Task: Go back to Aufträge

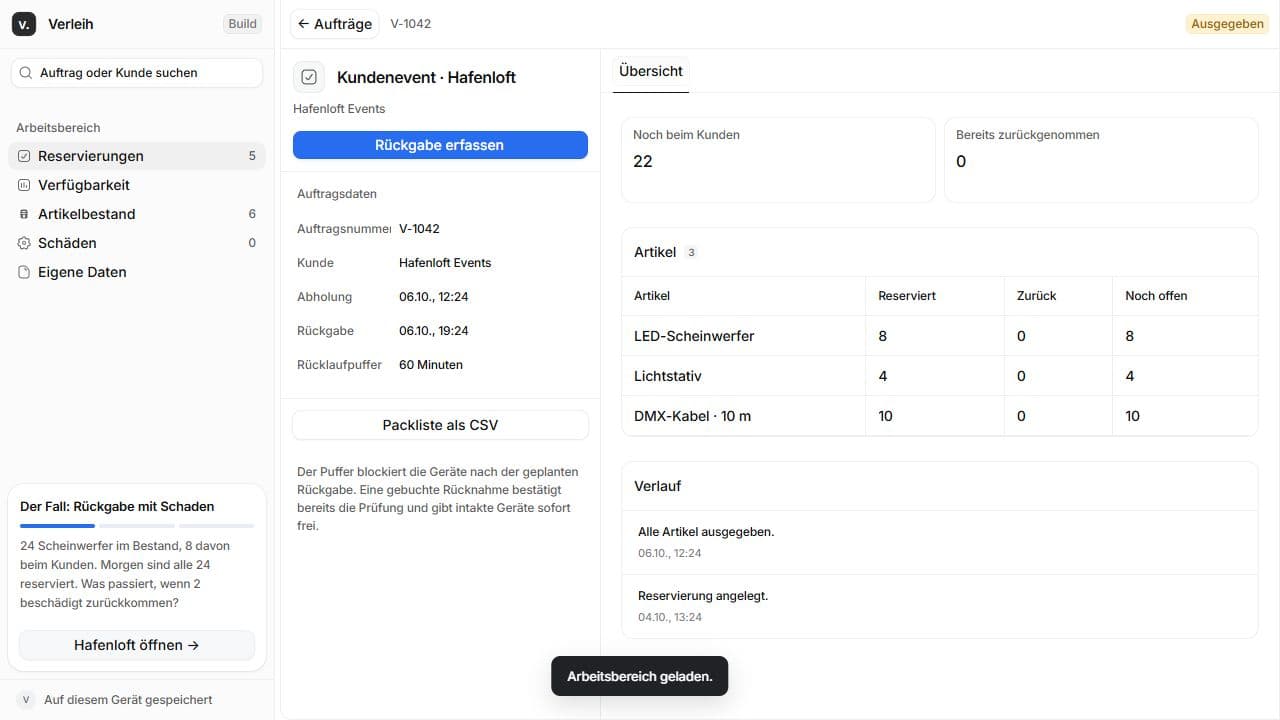Action: pyautogui.click(x=335, y=24)
